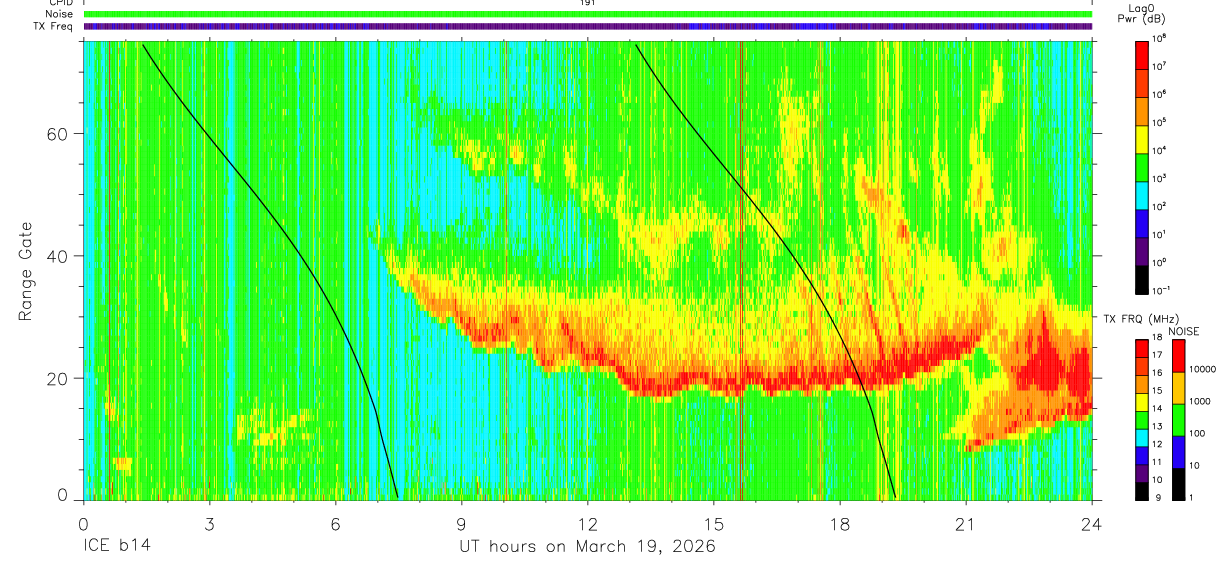Image resolution: width=1228 pixels, height=567 pixels.
Task: Click the black bottom segment of Lag0 Pwr bar
Action: [x=1143, y=278]
